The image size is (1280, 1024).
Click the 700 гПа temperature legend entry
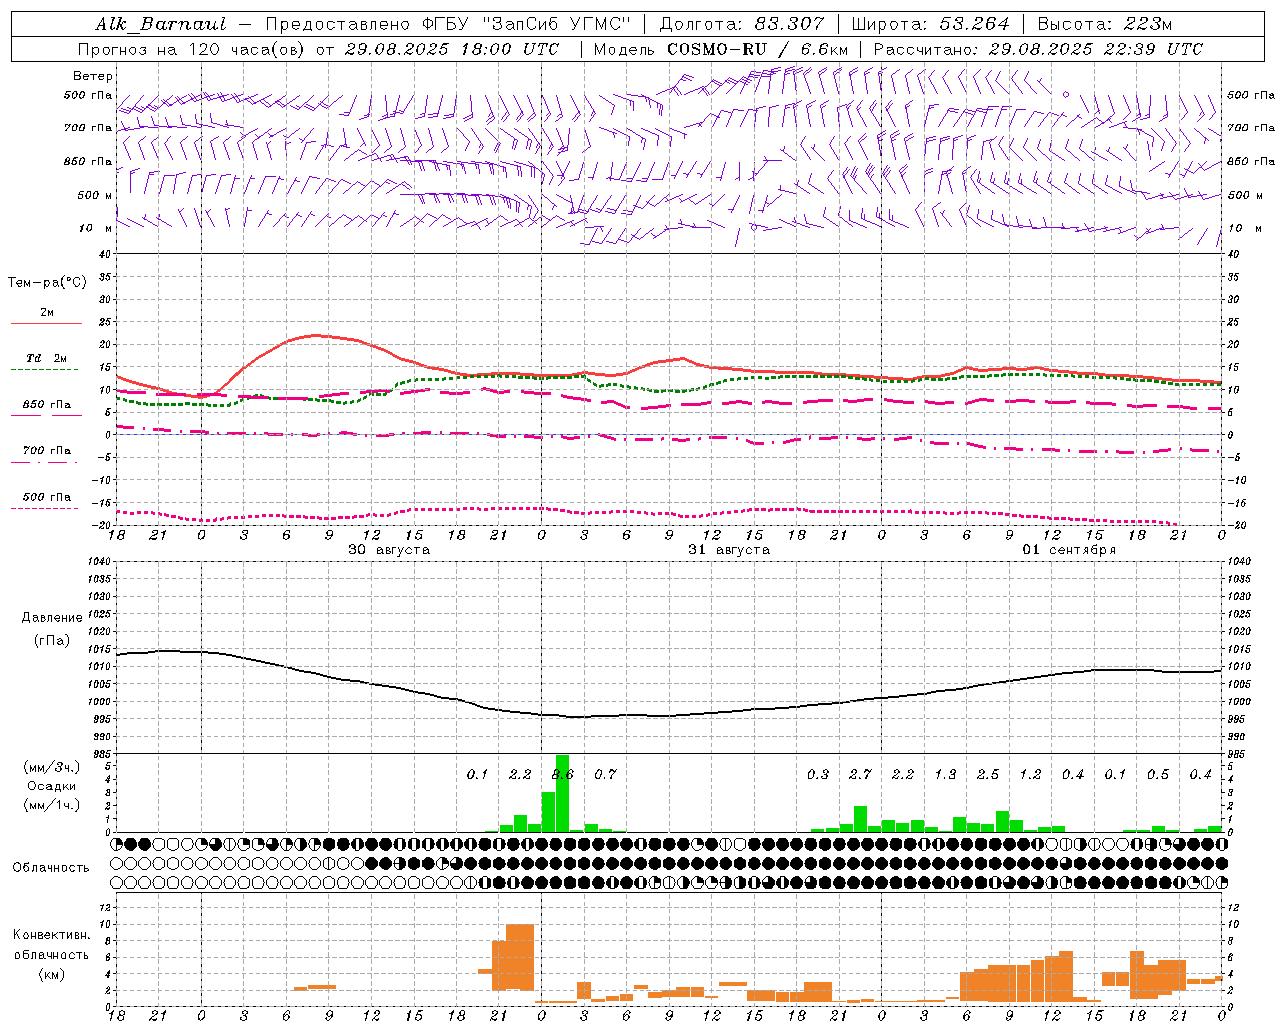(x=47, y=450)
